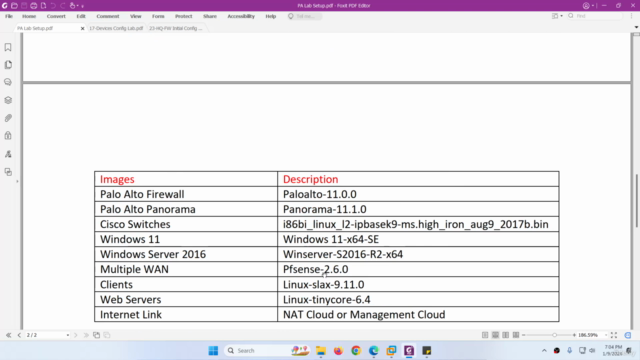
Task: Open the Convert ribbon tab
Action: (56, 16)
